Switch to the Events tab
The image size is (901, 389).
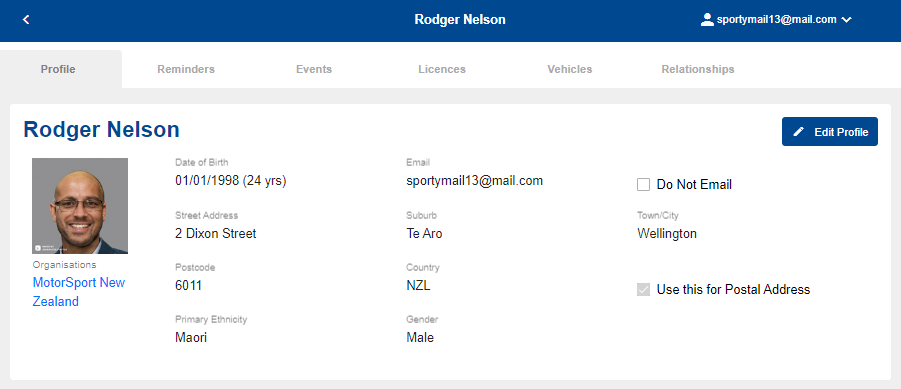(314, 69)
